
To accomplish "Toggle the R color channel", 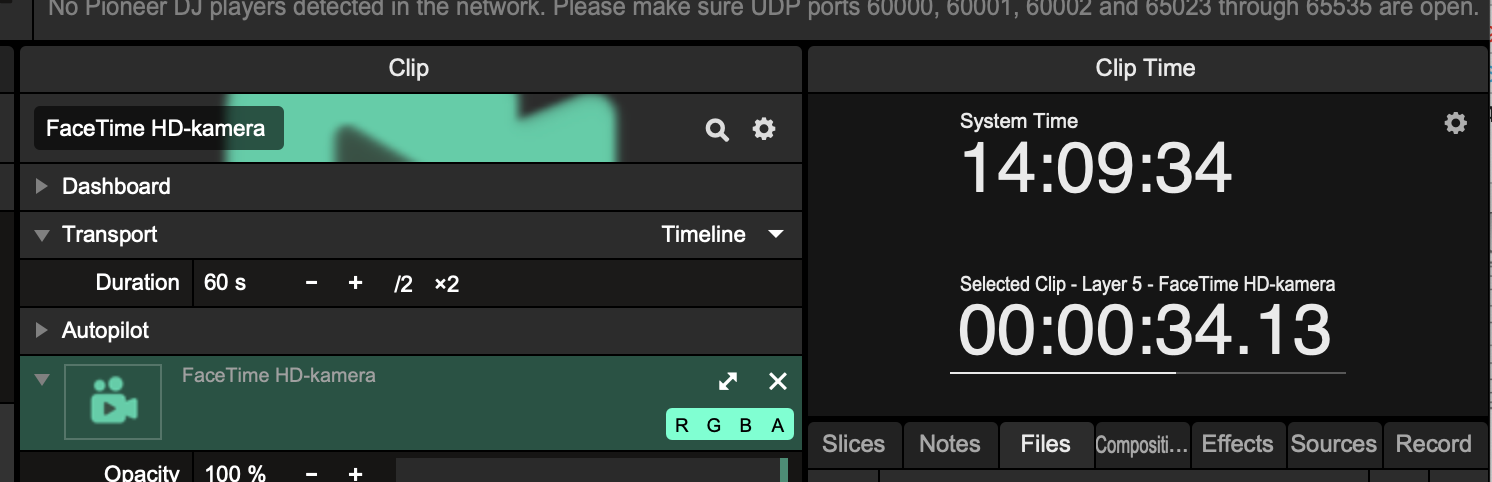I will [x=682, y=425].
